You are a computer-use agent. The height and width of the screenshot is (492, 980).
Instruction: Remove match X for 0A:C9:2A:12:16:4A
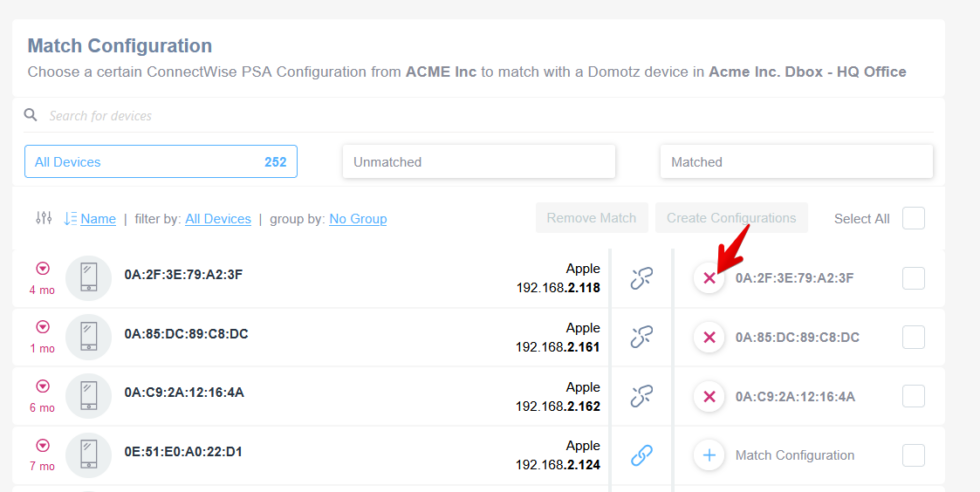tap(709, 397)
